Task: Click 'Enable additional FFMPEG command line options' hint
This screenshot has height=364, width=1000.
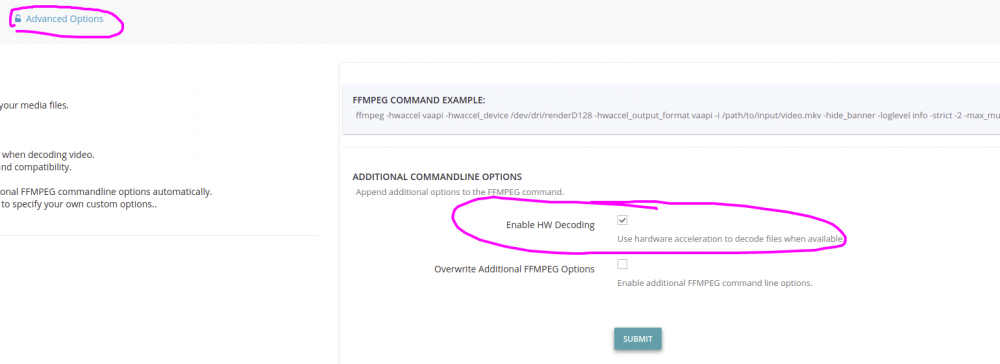Action: click(715, 283)
